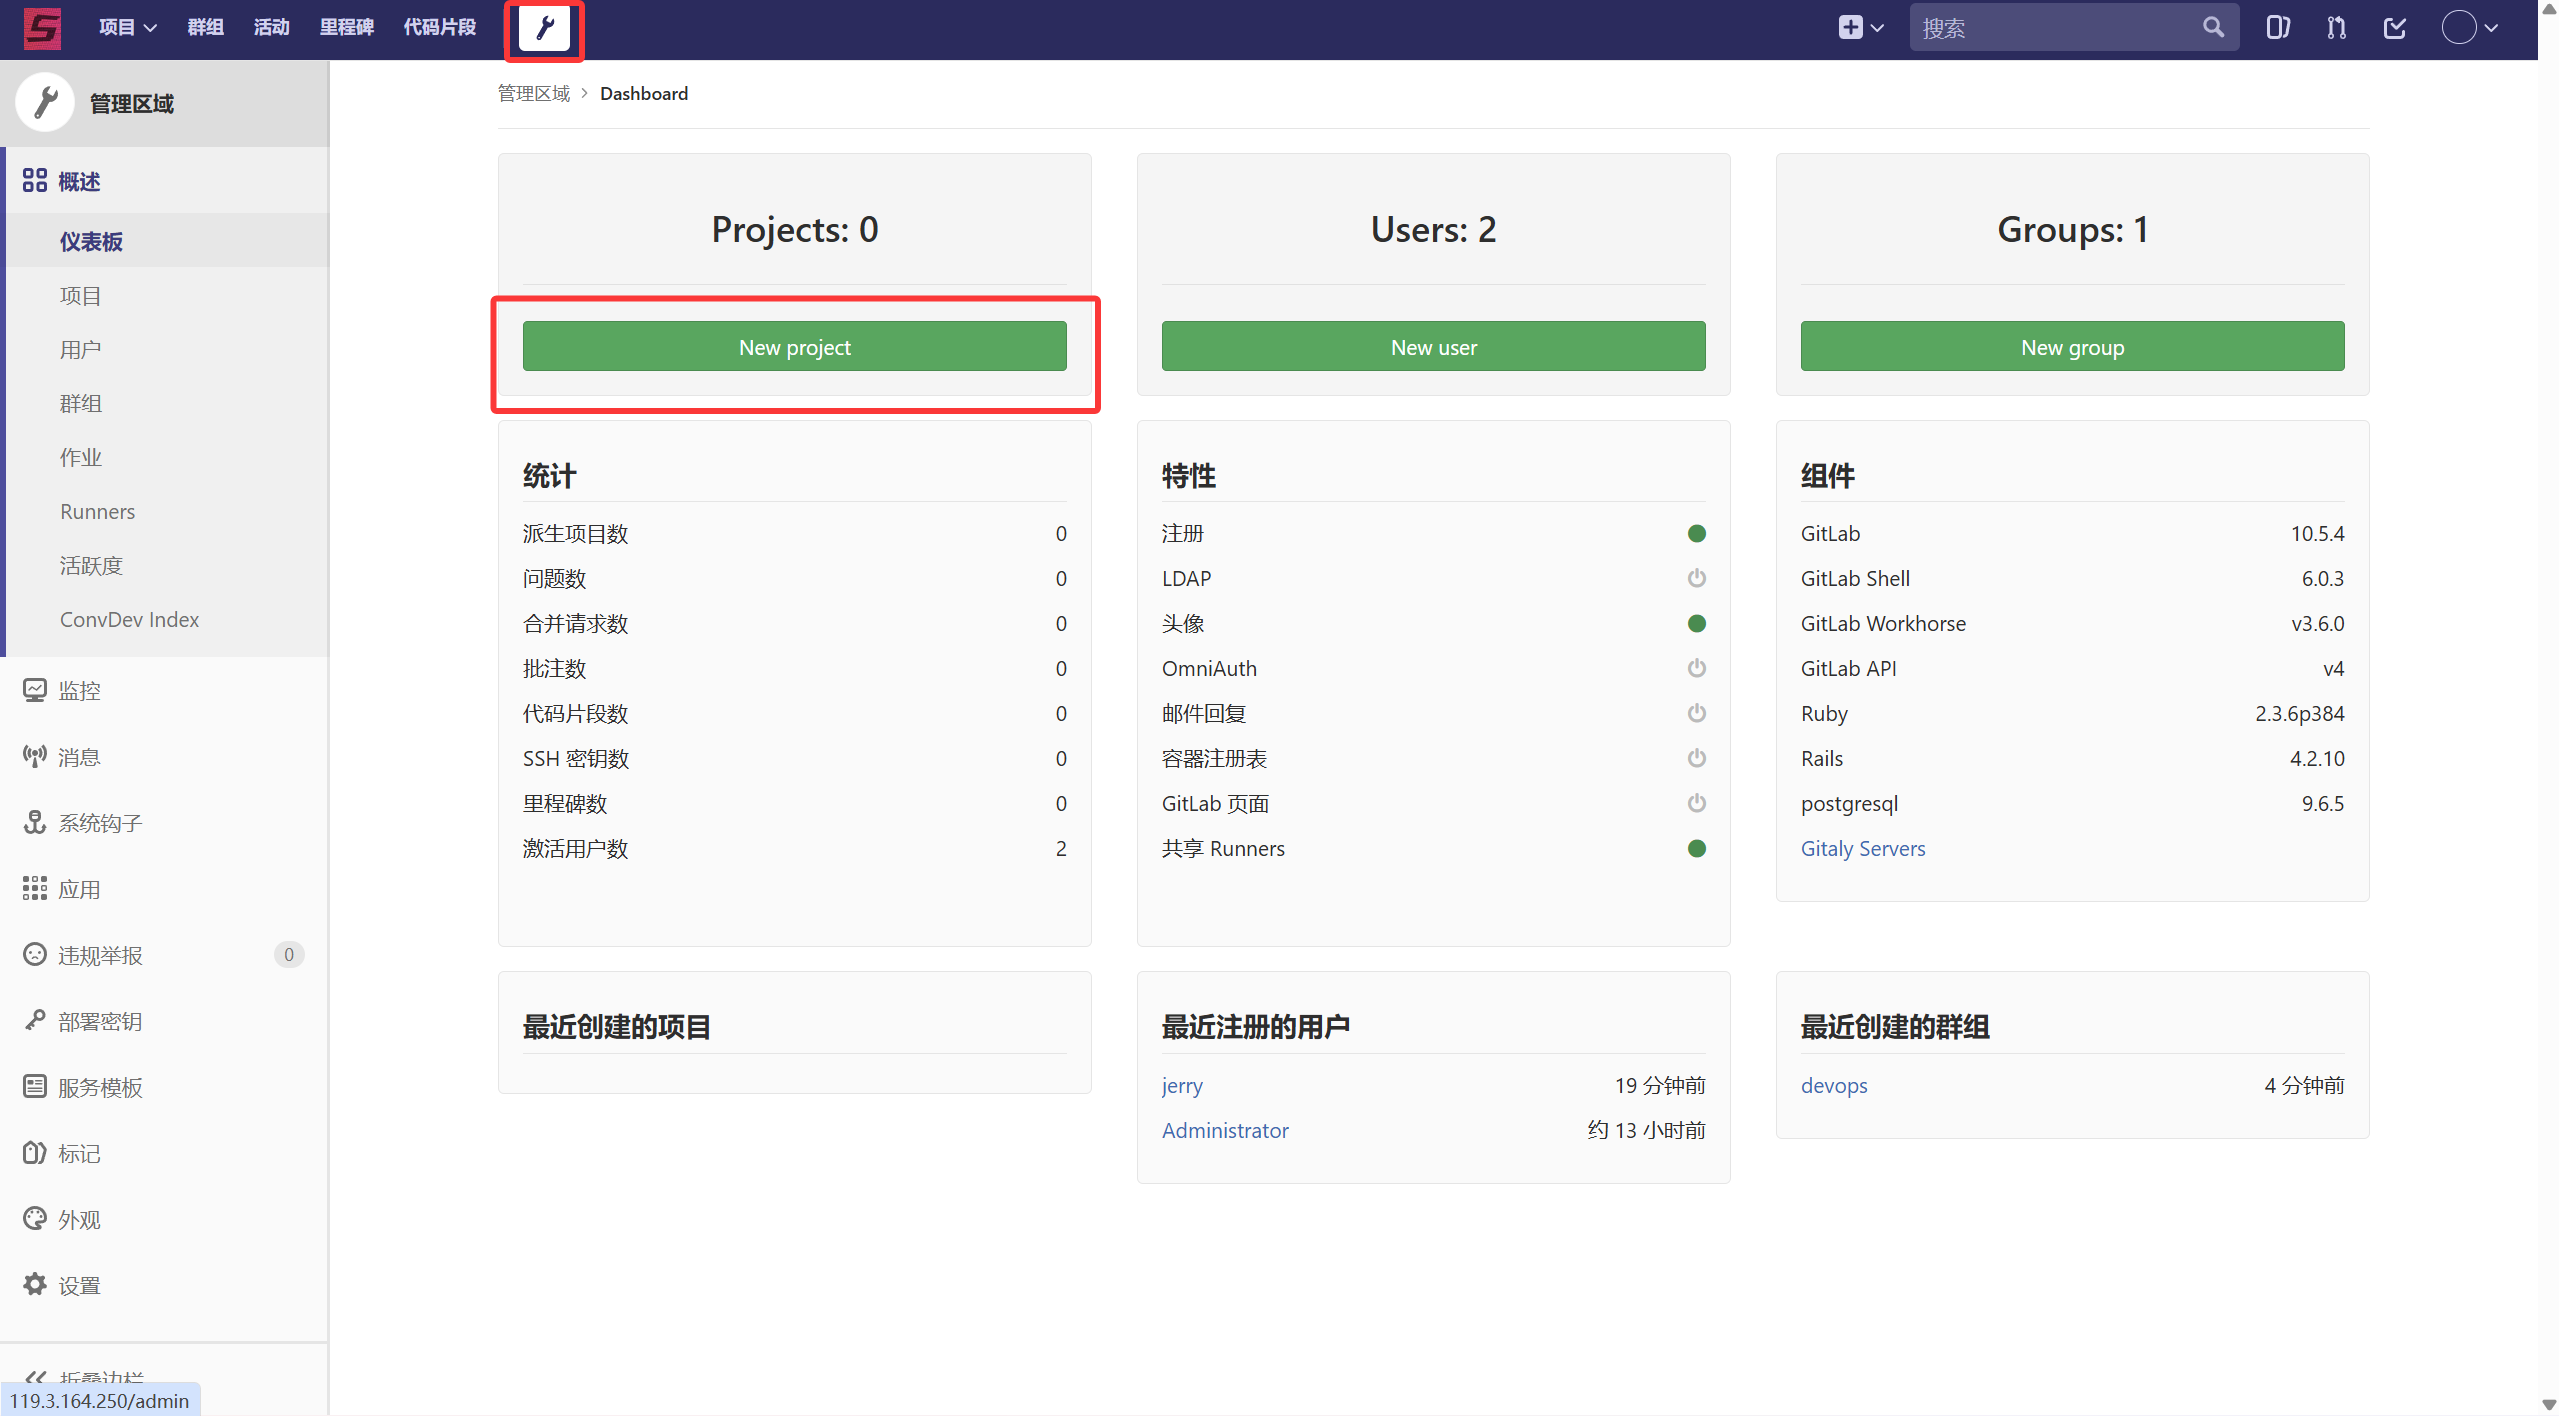Click the collapse sidebar double-arrow icon
This screenshot has width=2559, height=1416.
point(35,1378)
